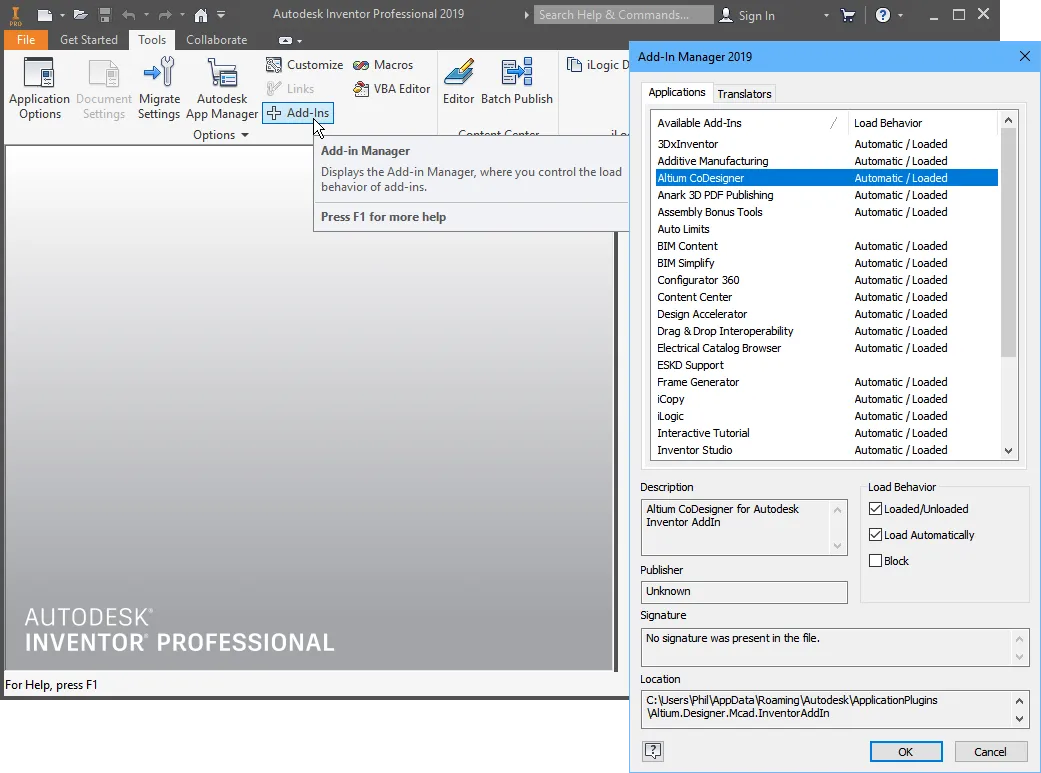Open the Help menu dropdown arrow

900,16
